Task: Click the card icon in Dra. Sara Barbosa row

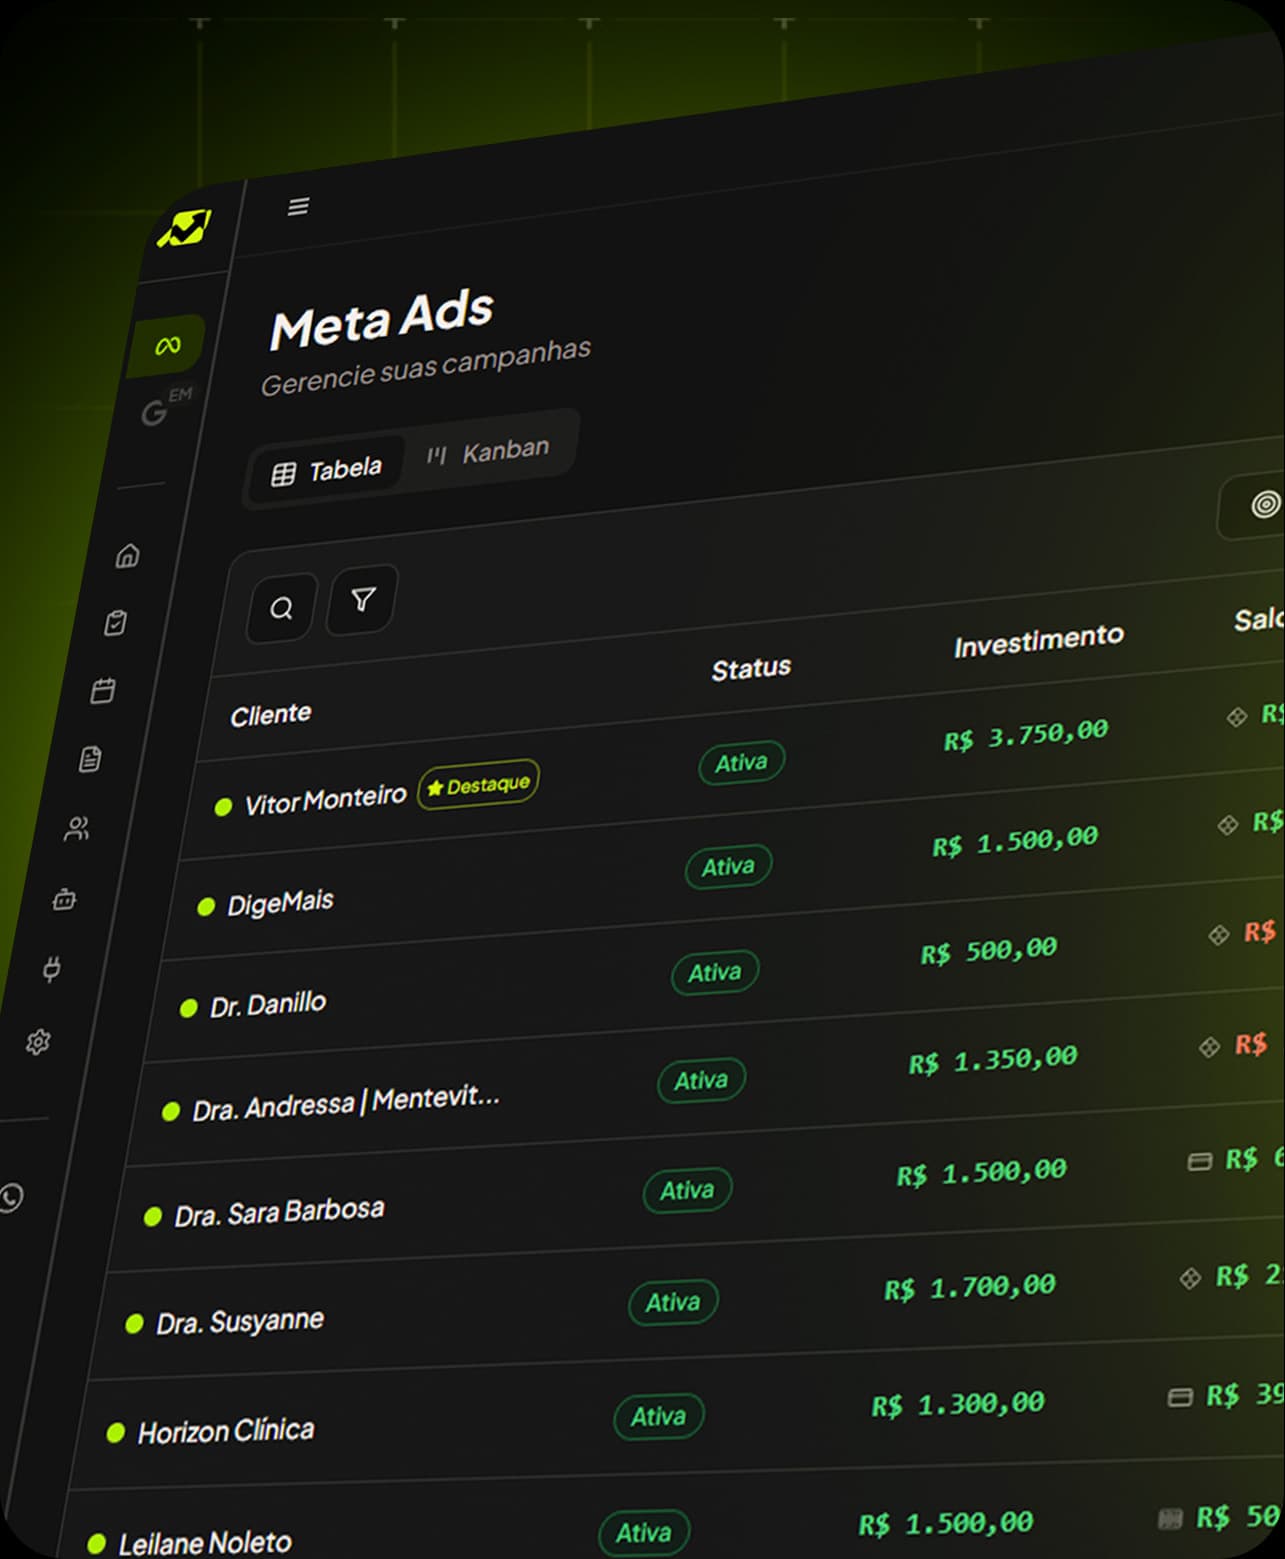Action: (x=1199, y=1161)
